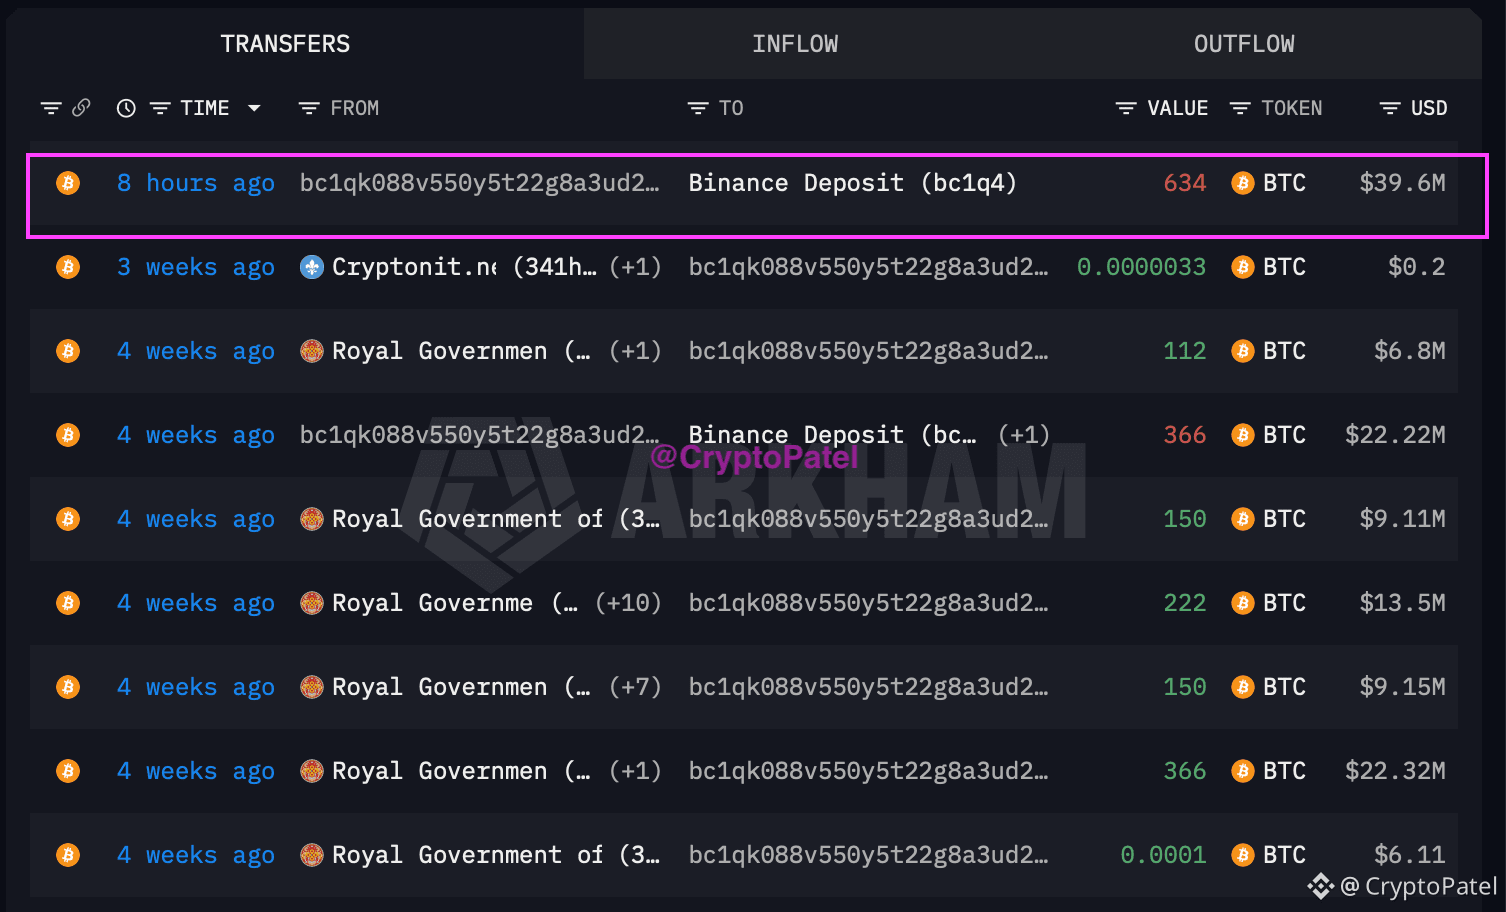Screen dimensions: 1506x912
Task: Click the Bitcoin chain icon in the $6.8M row
Action: click(68, 351)
